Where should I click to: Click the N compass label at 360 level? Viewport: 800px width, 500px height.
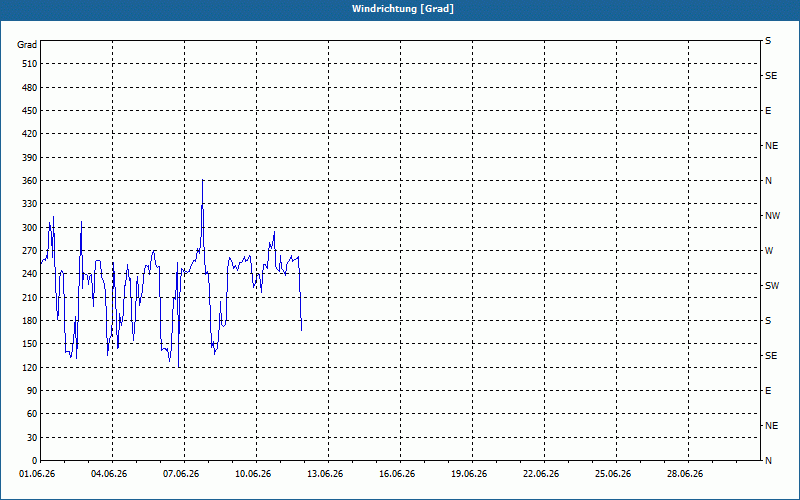[x=768, y=181]
